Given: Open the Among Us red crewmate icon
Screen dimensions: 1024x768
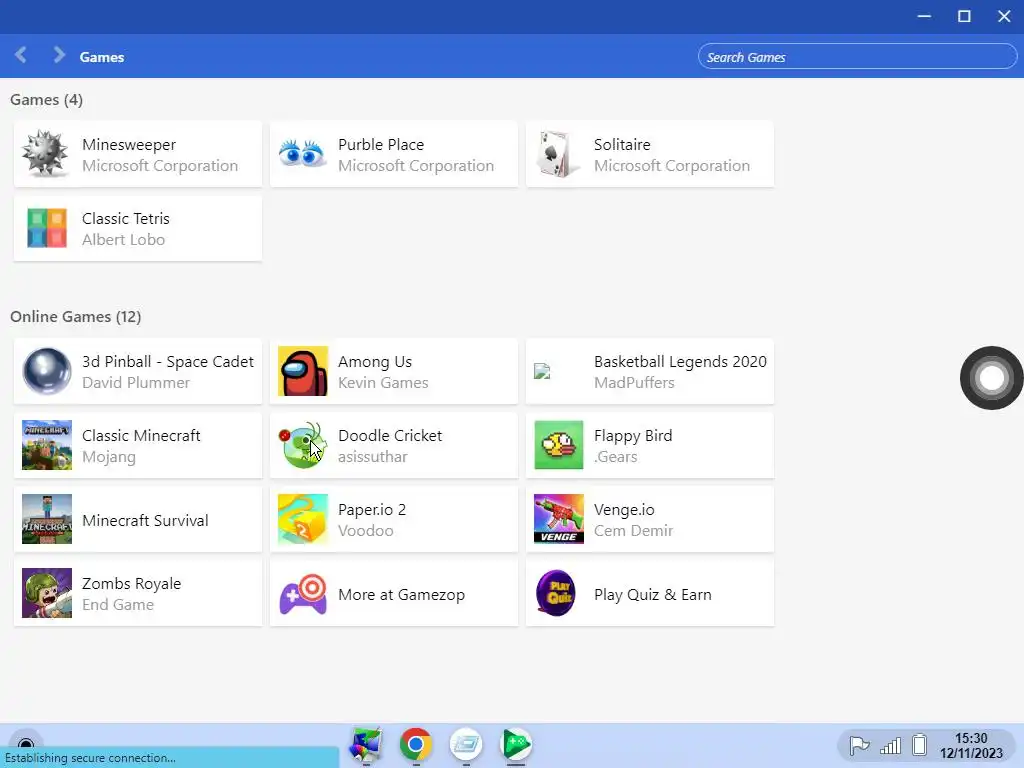Looking at the screenshot, I should tap(302, 371).
